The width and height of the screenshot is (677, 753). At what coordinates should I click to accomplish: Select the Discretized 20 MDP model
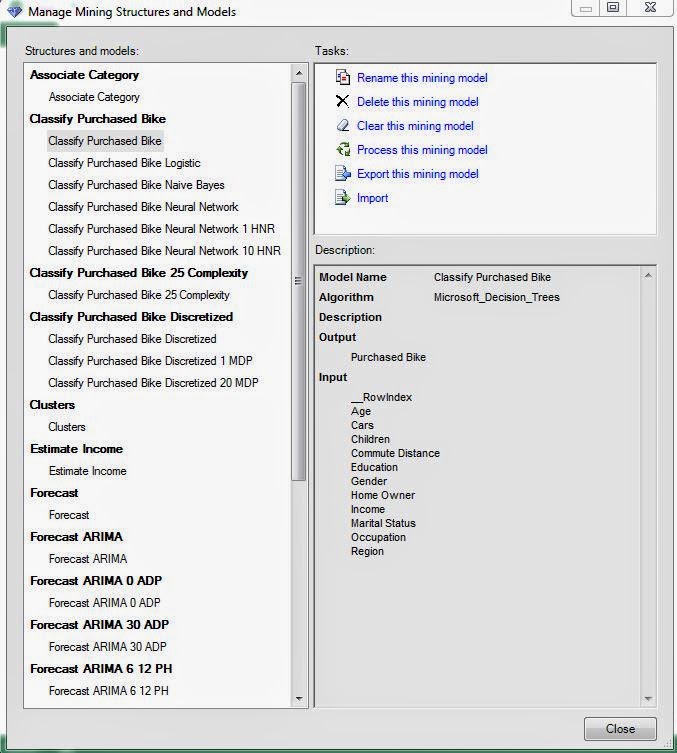tap(153, 383)
